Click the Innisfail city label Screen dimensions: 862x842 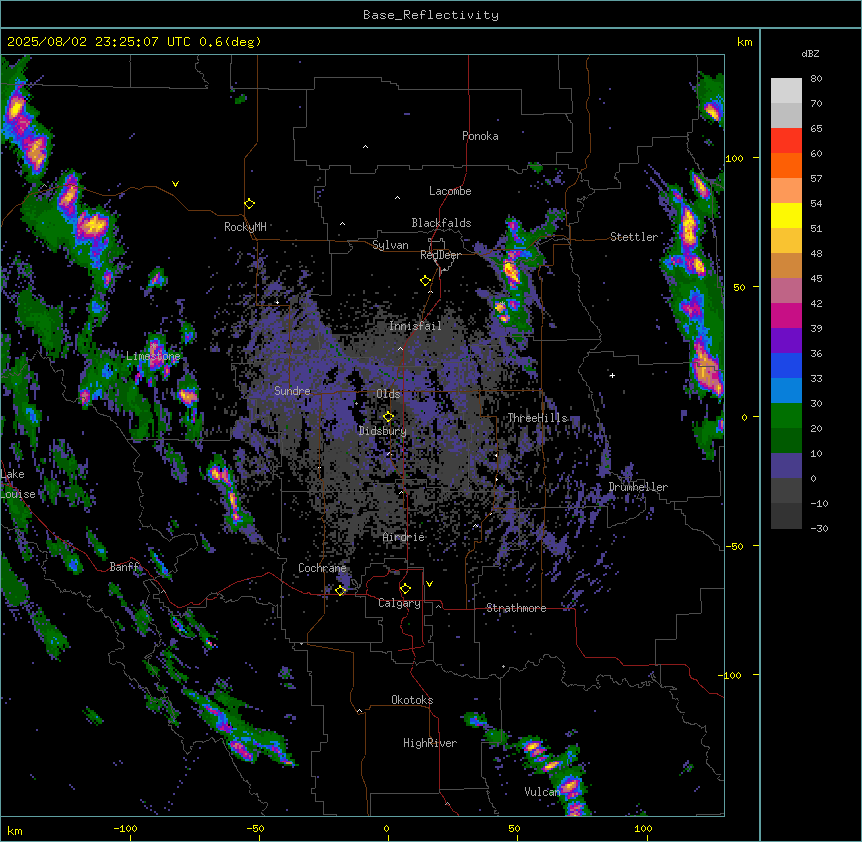click(415, 326)
